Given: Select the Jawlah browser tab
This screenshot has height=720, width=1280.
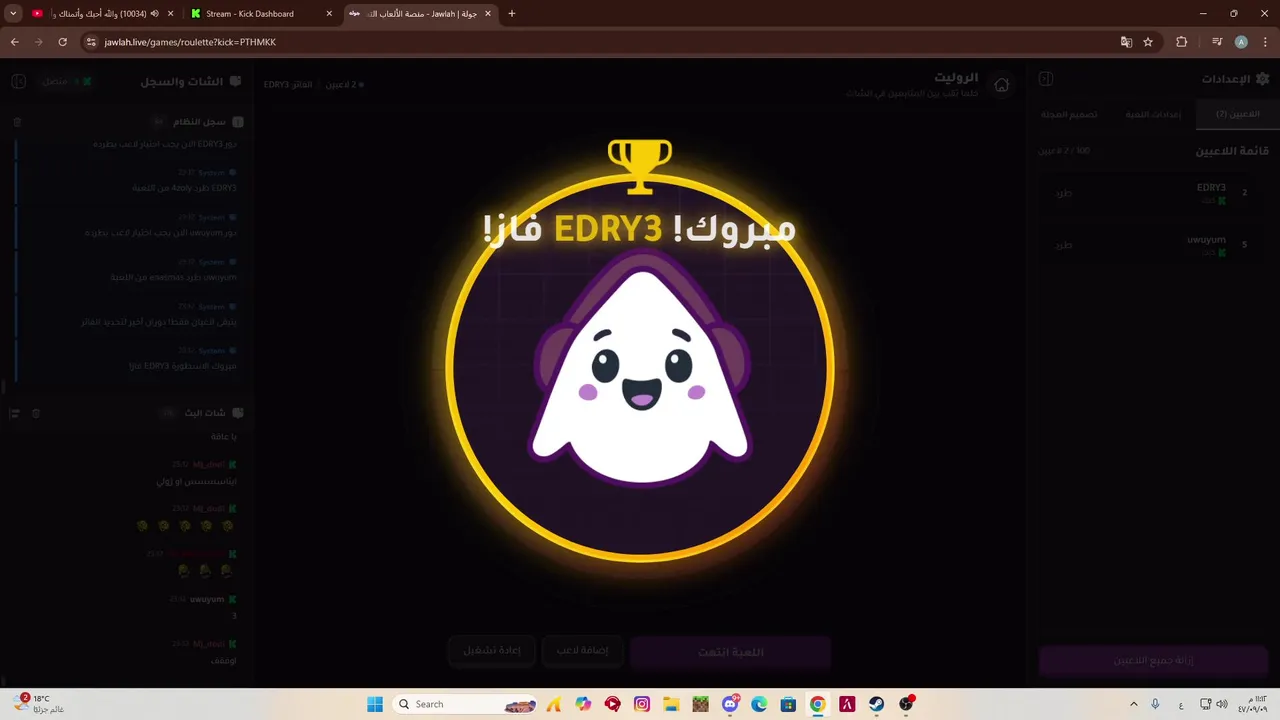Looking at the screenshot, I should coord(420,14).
